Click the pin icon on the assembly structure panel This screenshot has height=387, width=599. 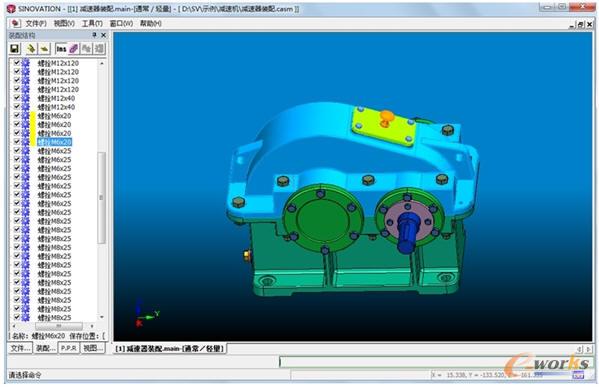[x=94, y=35]
